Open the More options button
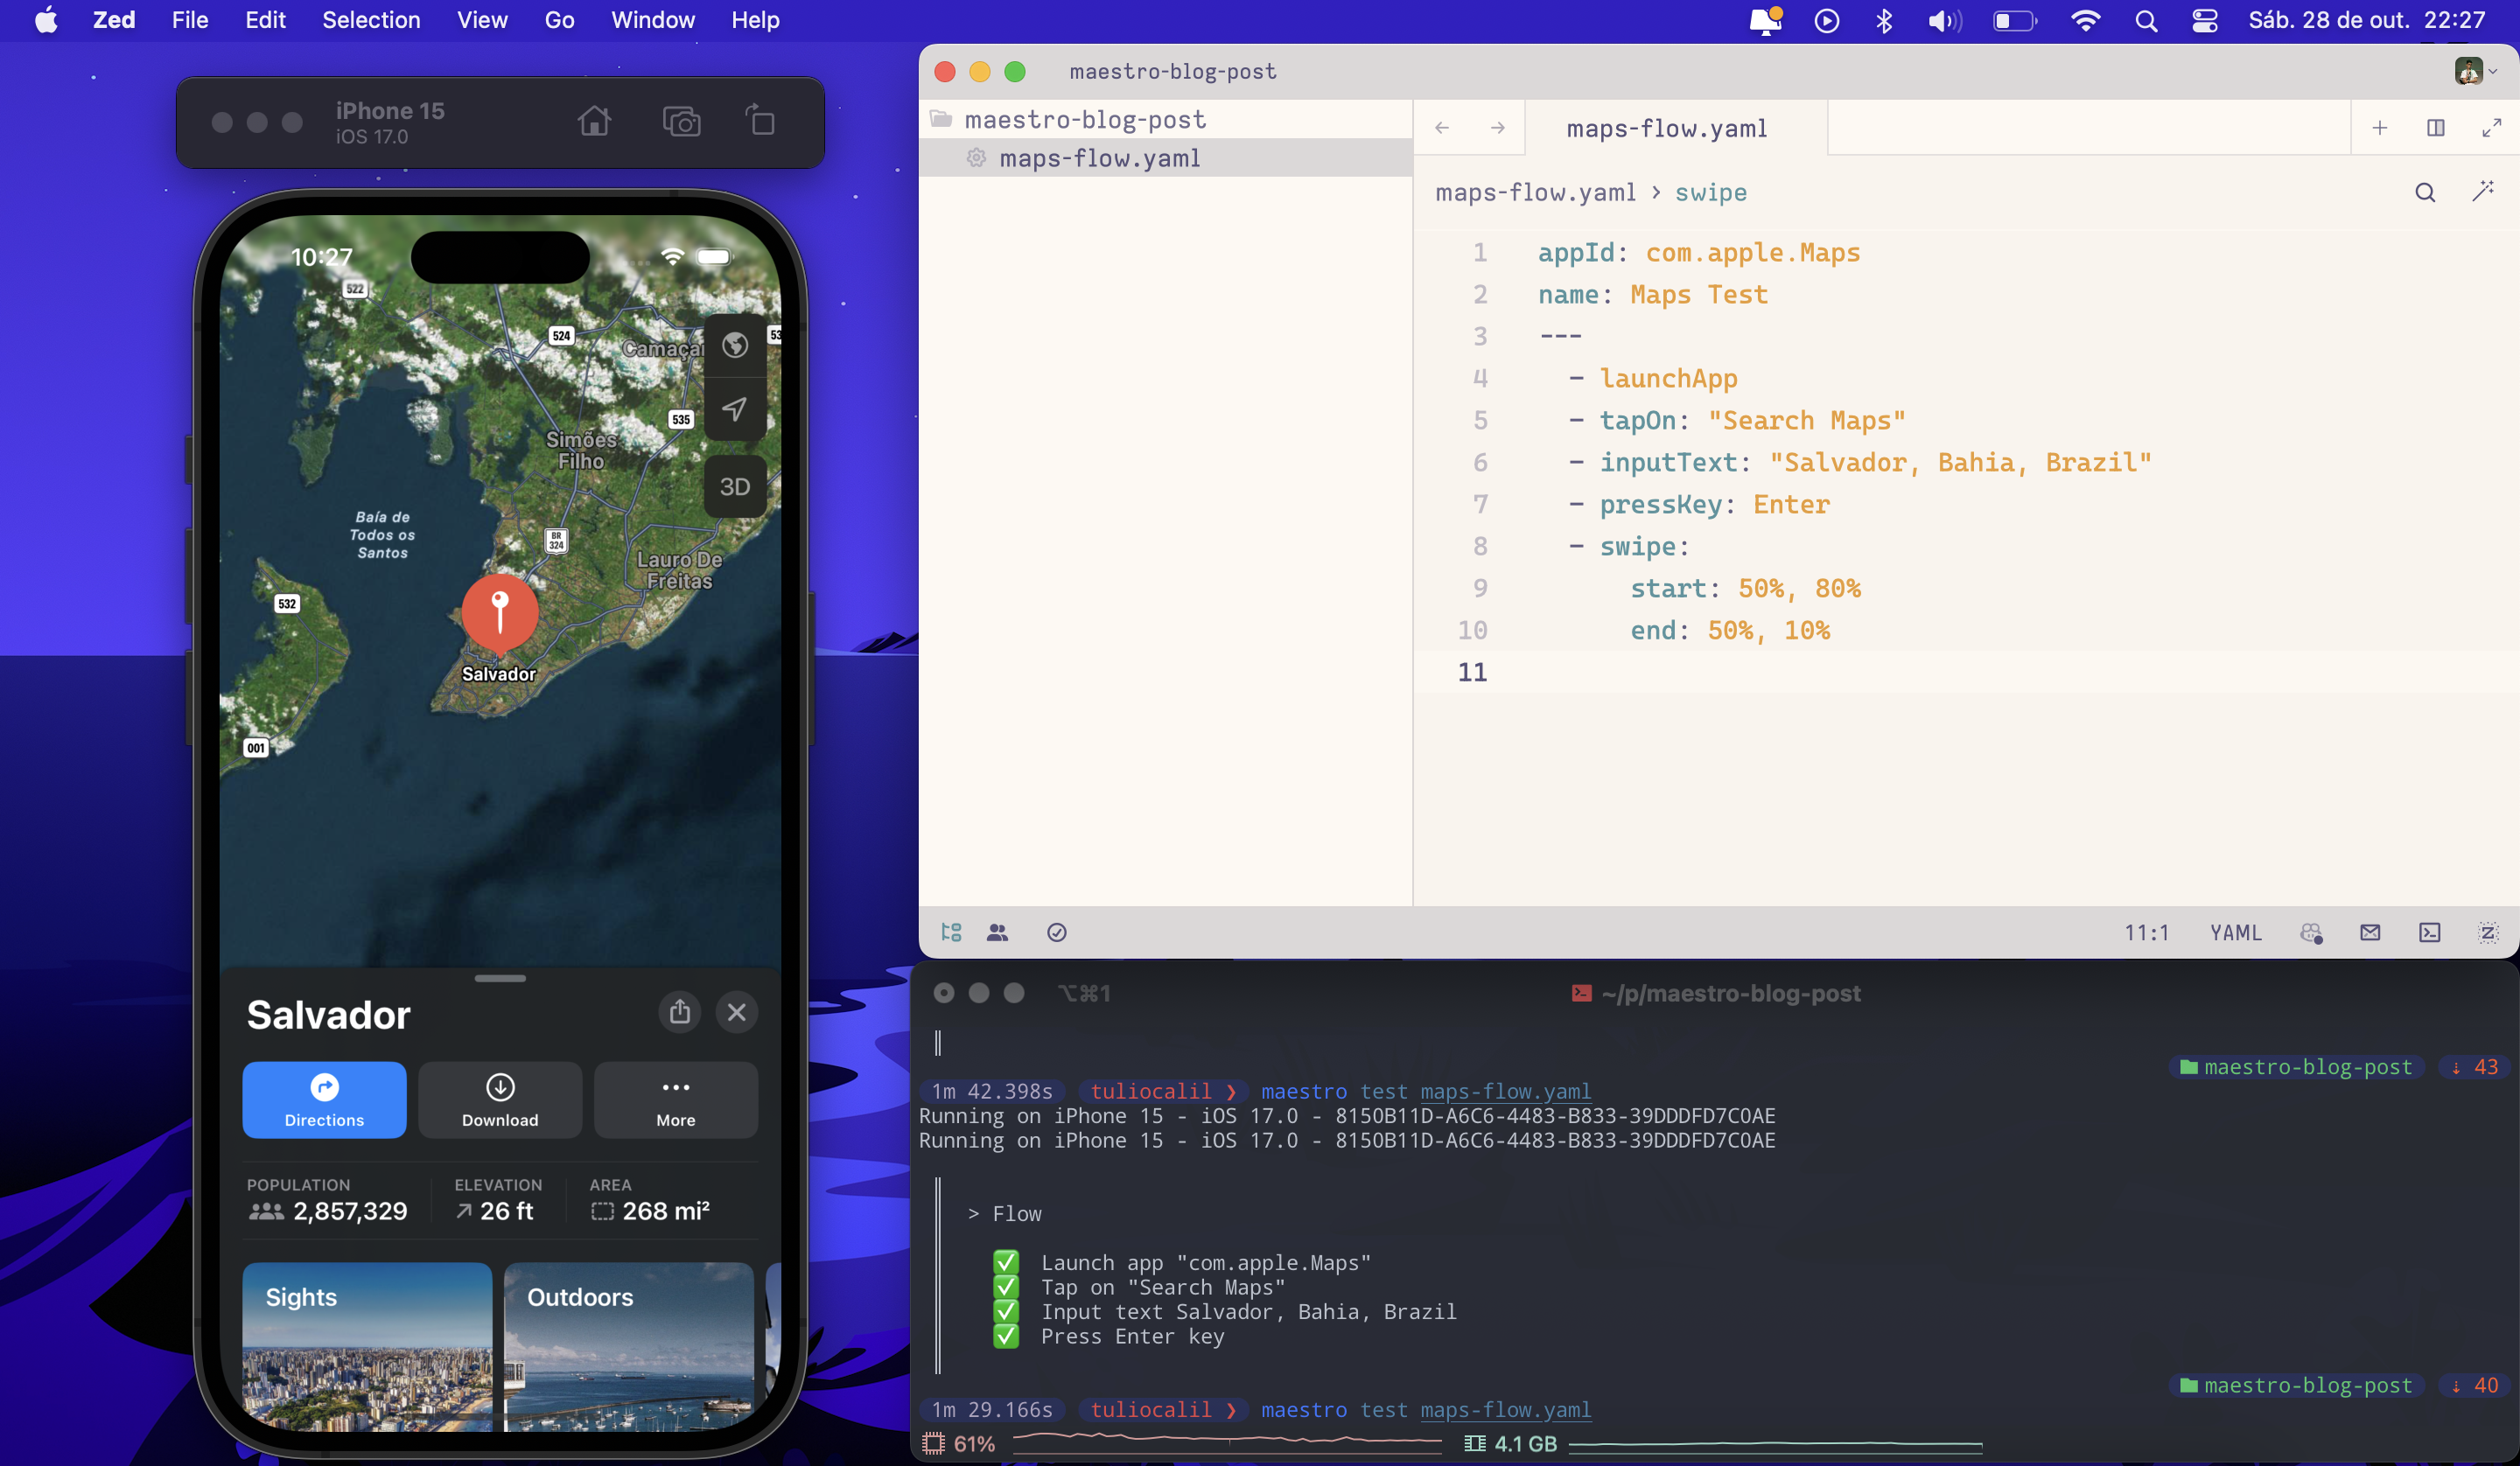Image resolution: width=2520 pixels, height=1466 pixels. 676,1100
